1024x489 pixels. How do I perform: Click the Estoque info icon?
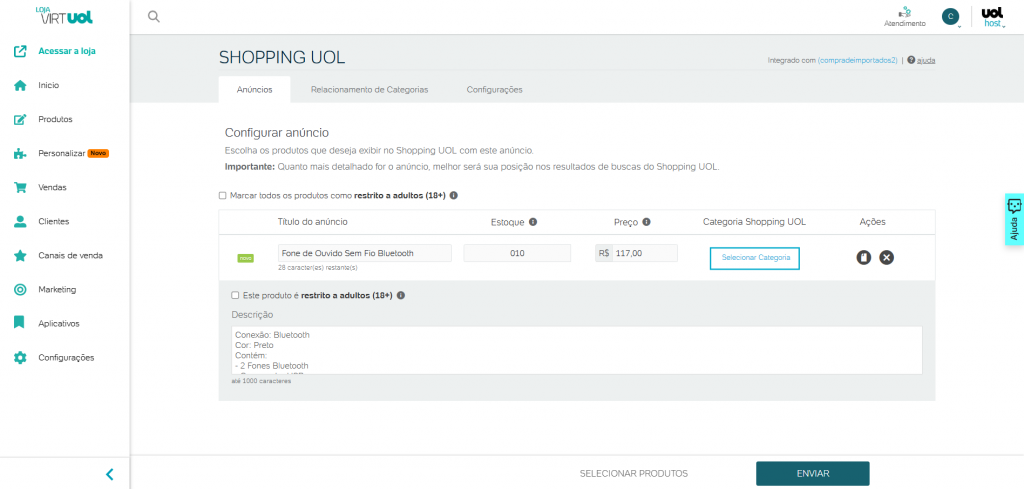point(533,222)
